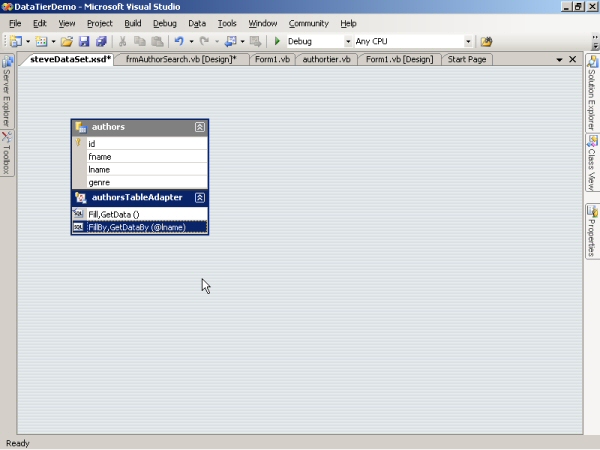This screenshot has width=600, height=450.
Task: Open the Navigate Backward dropdown arrow
Action: (242, 41)
